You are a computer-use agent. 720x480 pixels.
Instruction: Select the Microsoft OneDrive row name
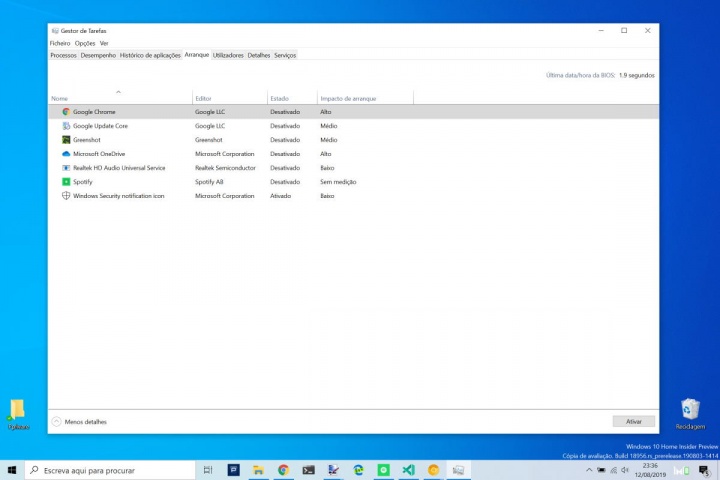99,154
